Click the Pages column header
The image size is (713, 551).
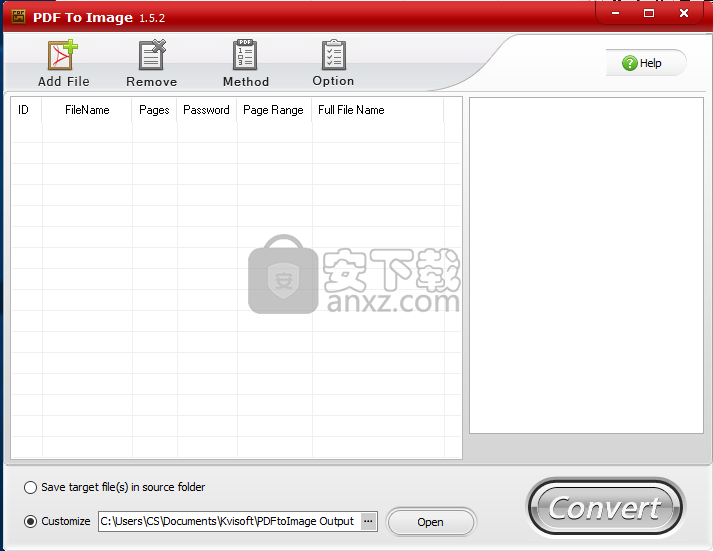(154, 110)
